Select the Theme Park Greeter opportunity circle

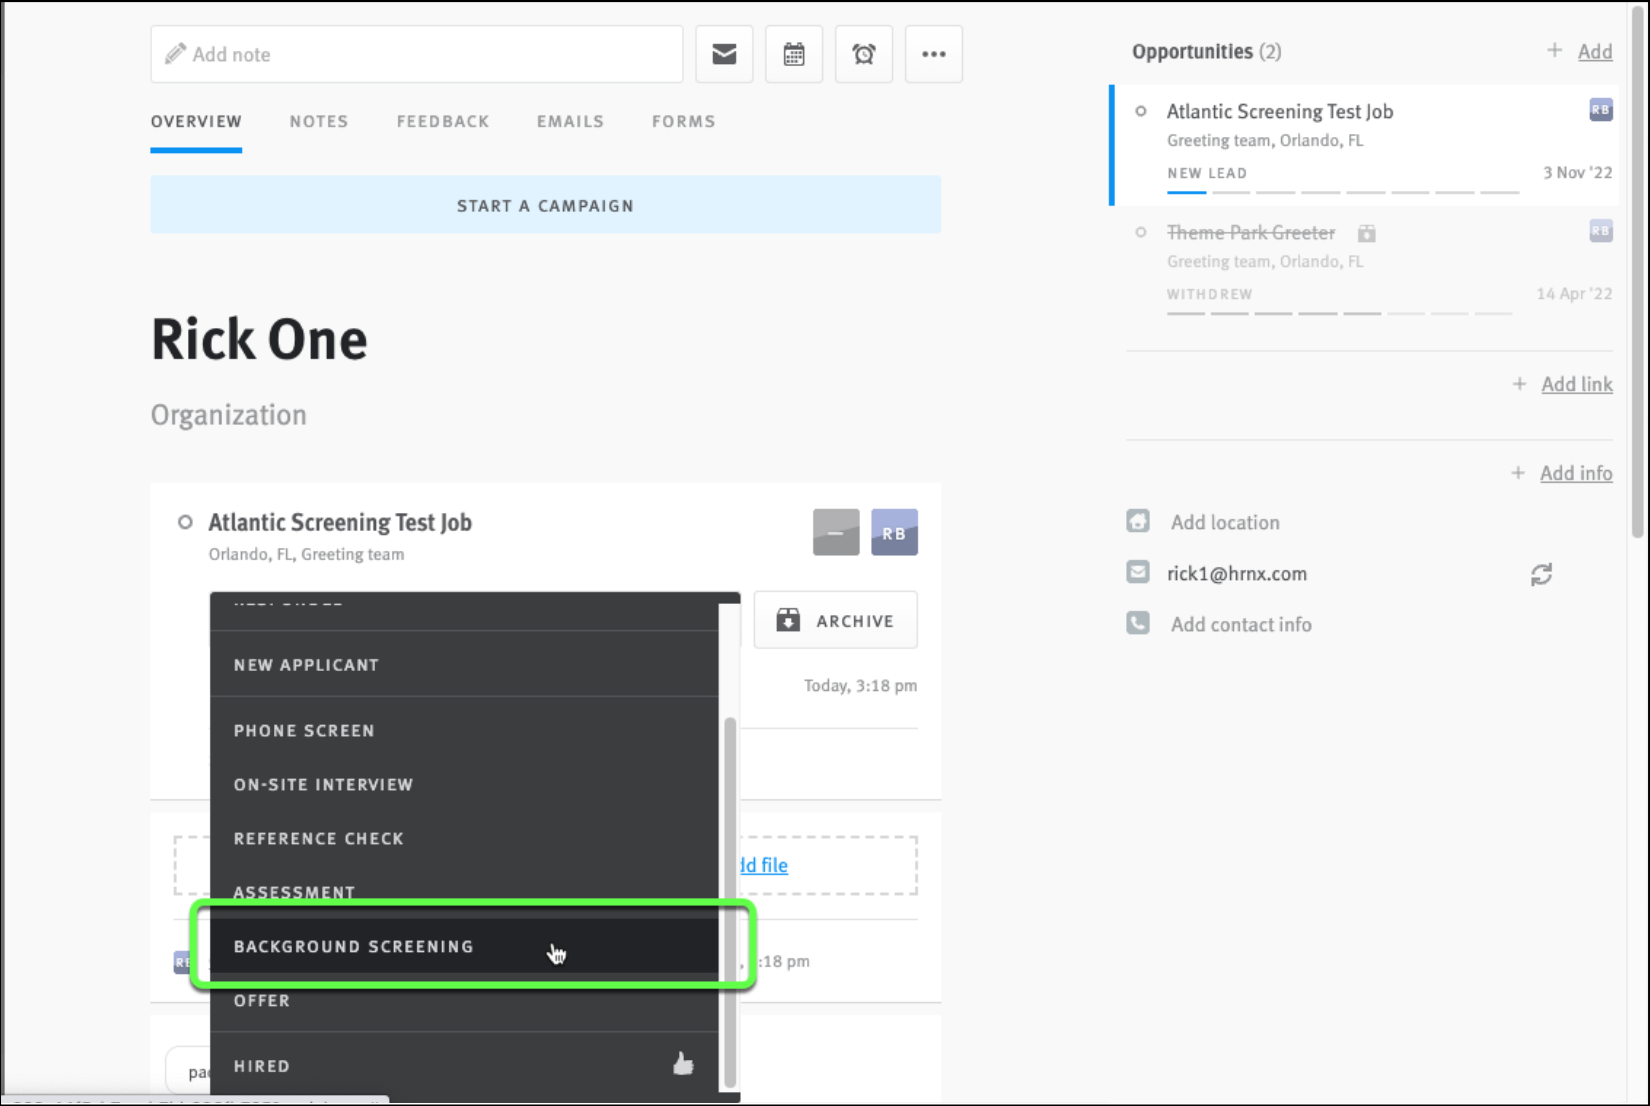tap(1140, 232)
